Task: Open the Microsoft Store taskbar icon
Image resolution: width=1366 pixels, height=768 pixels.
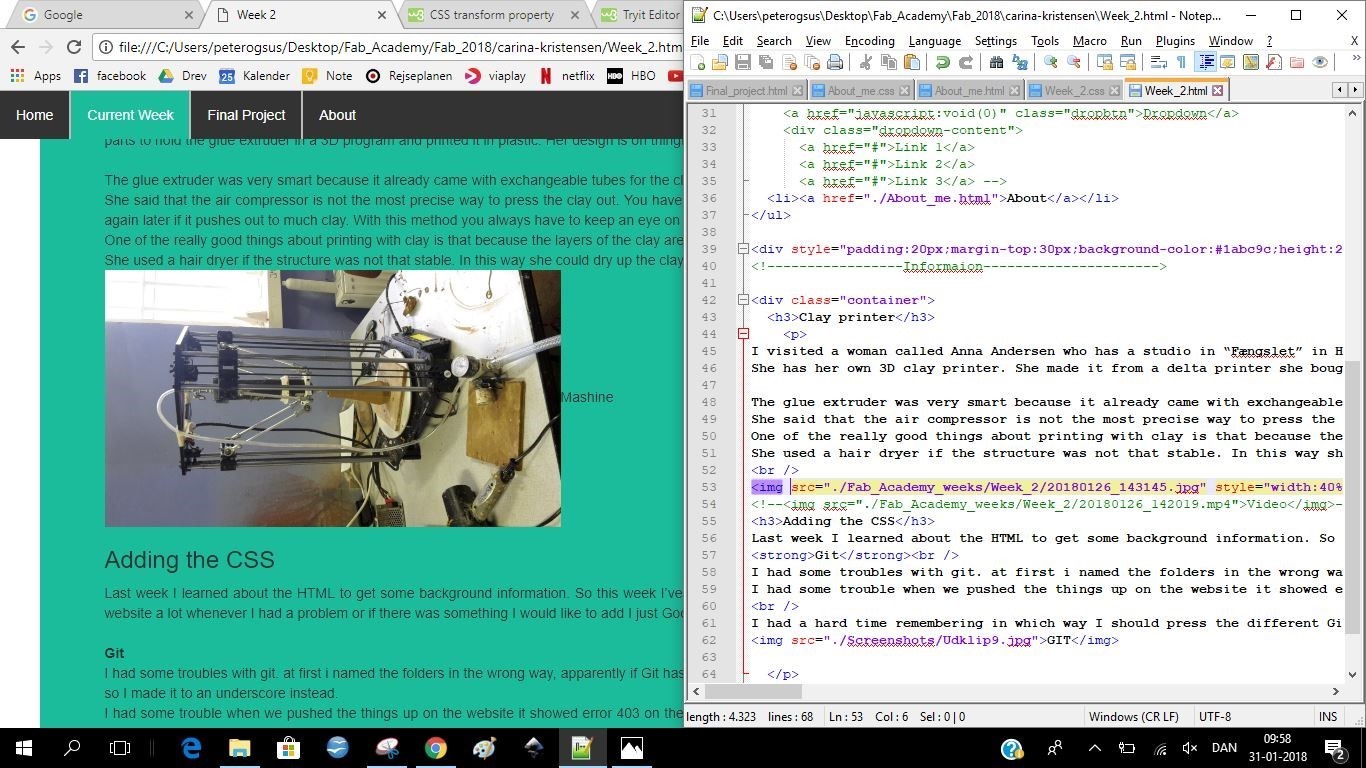Action: [x=288, y=748]
